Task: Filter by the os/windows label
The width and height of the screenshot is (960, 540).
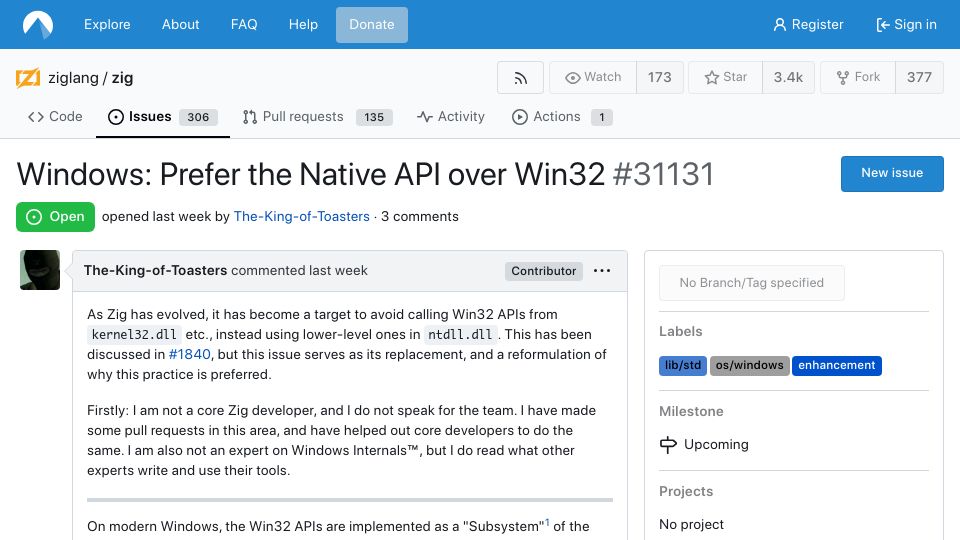Action: click(749, 366)
